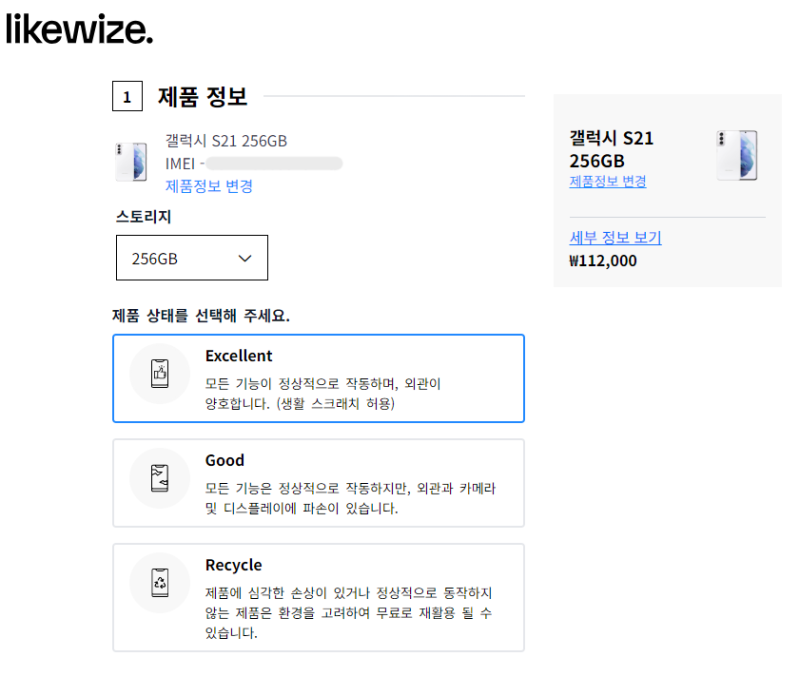Click the likewize logo

click(x=80, y=30)
